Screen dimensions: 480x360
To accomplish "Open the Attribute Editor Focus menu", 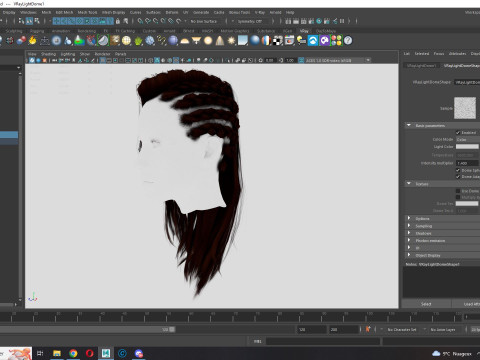I will tap(439, 54).
